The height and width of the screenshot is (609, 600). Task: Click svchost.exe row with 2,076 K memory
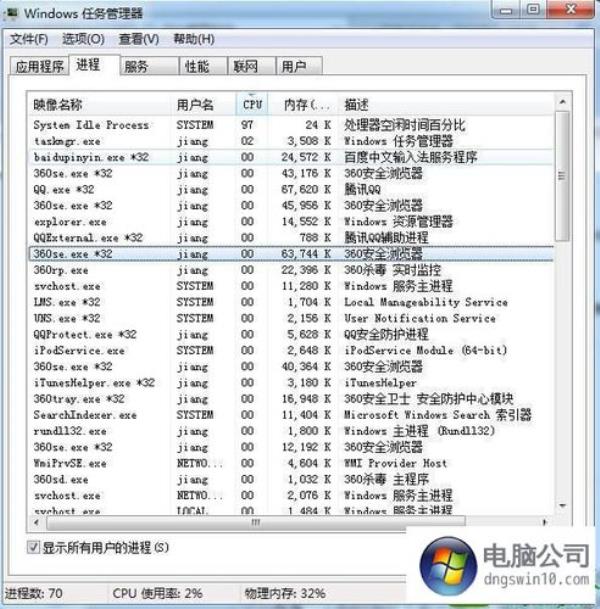[x=291, y=496]
